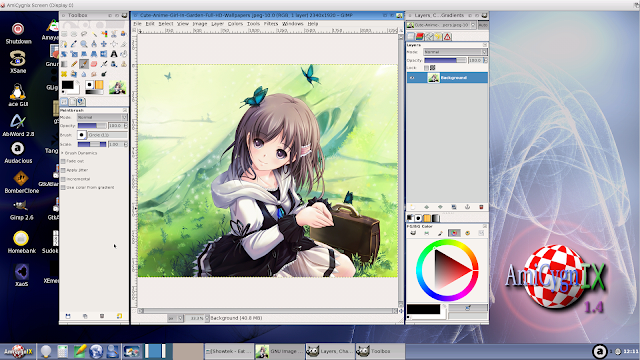Open the Undo History tab icon
The width and height of the screenshot is (640, 360).
(438, 37)
